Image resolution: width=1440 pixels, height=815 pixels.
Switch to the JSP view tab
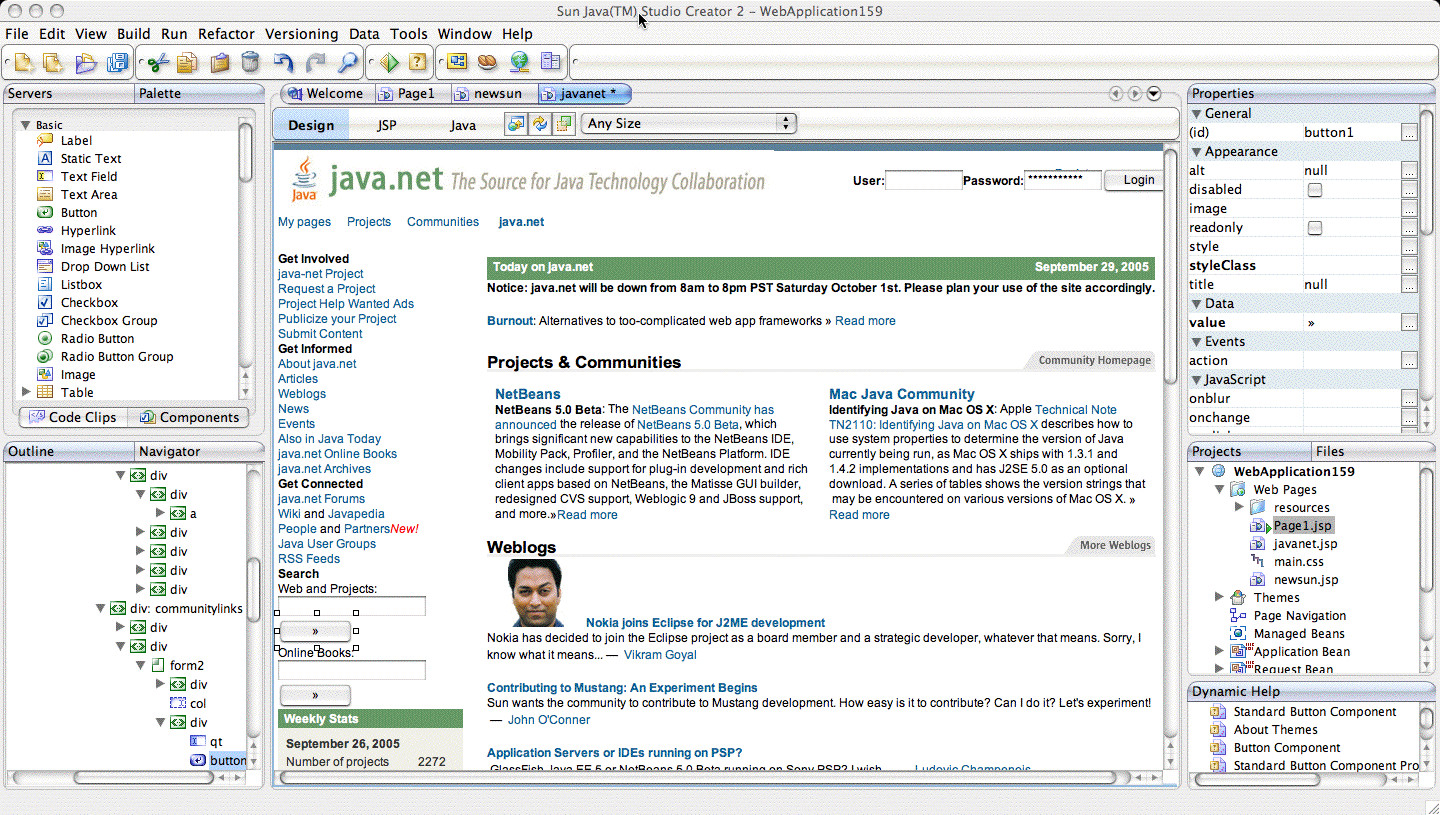[x=387, y=125]
